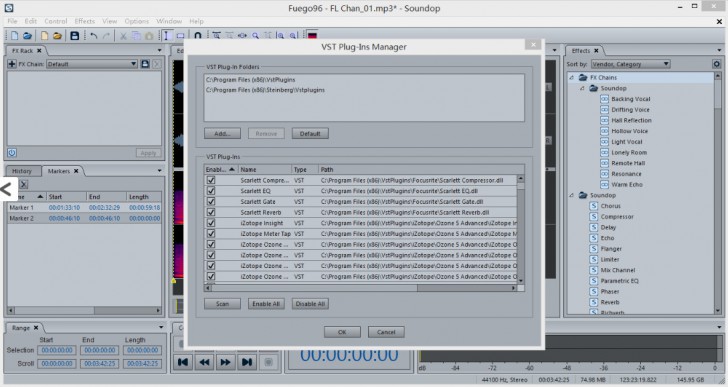This screenshot has width=728, height=387.
Task: Select the time selection tool
Action: click(x=167, y=36)
